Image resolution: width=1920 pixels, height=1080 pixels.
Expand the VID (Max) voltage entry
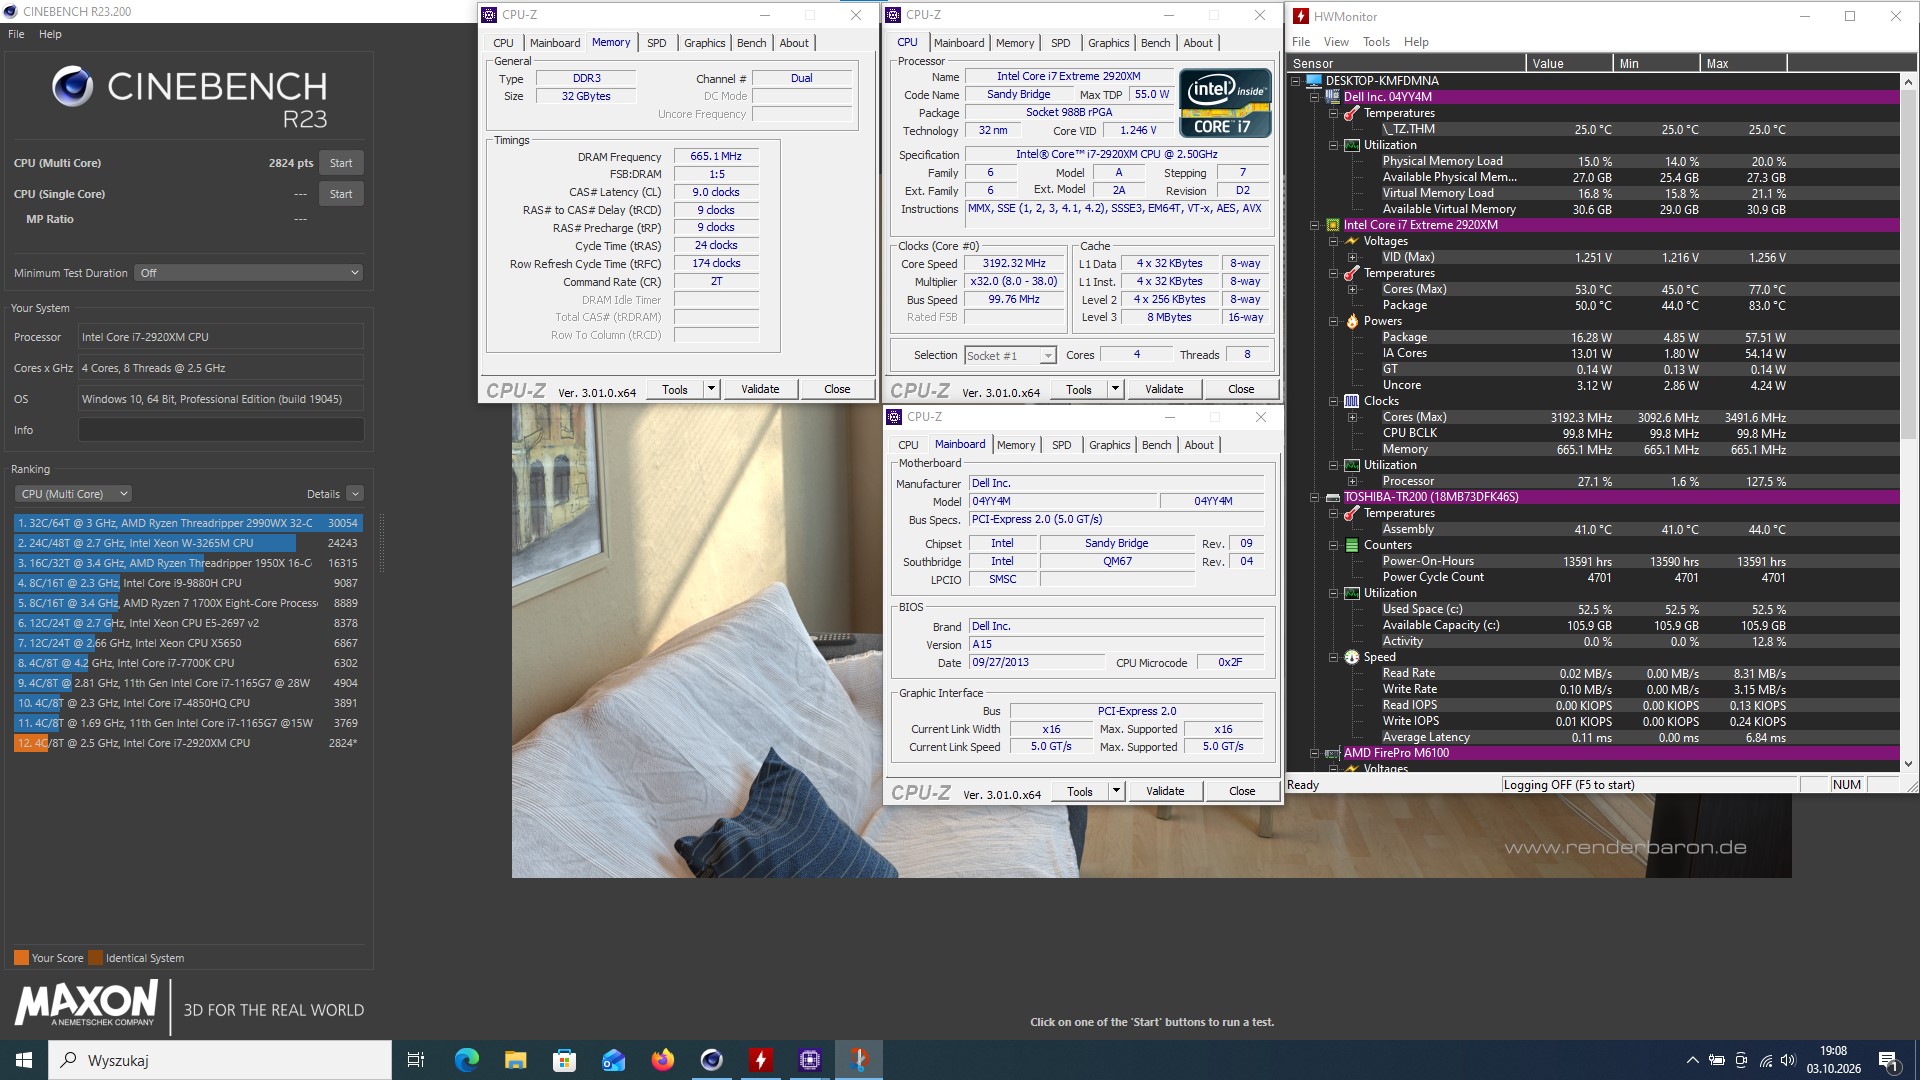[1352, 257]
